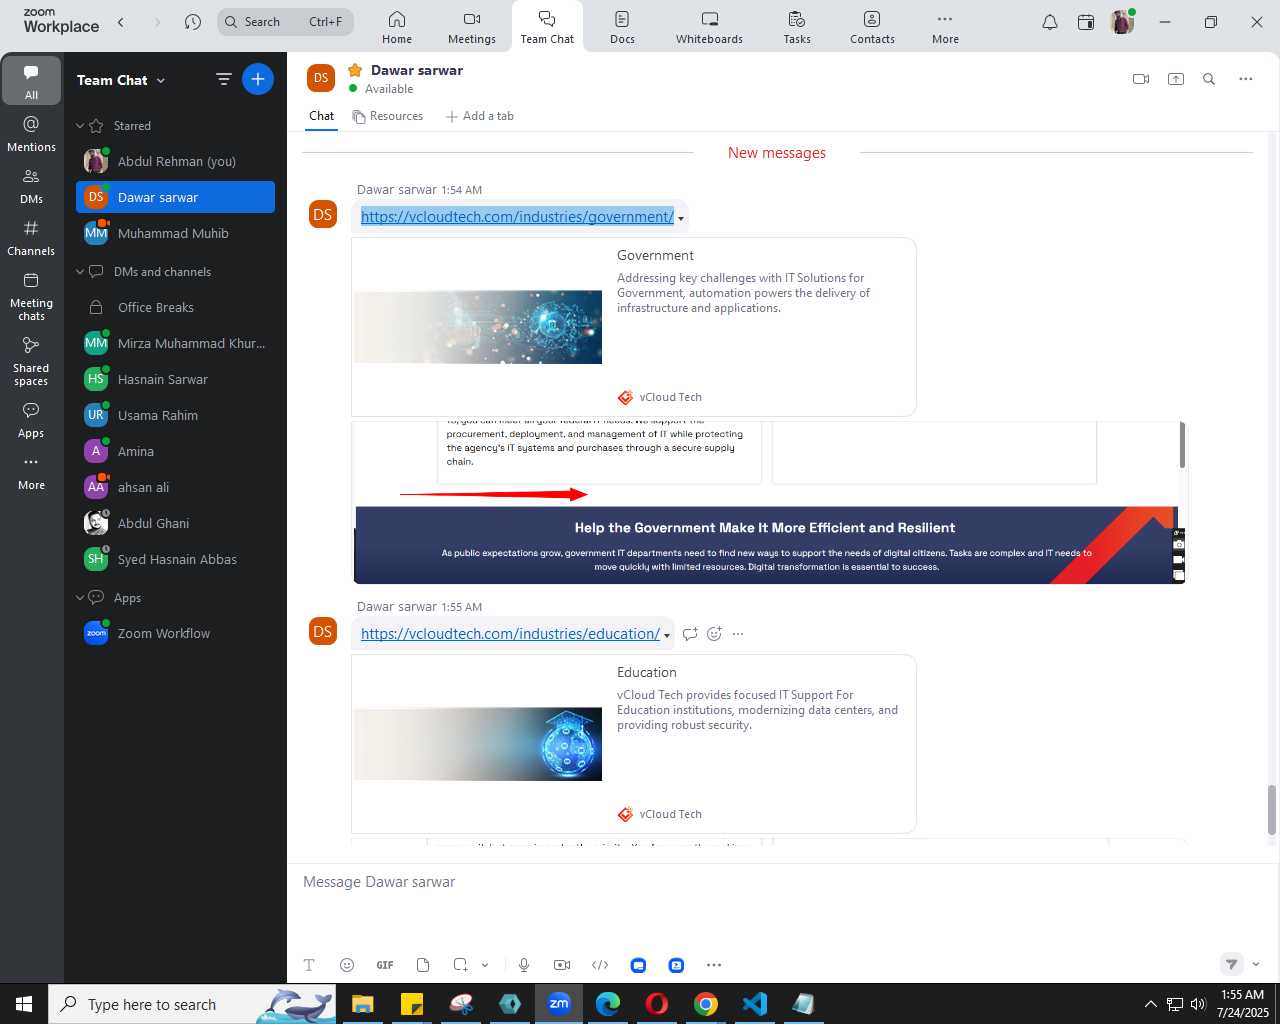Open the vcloudtech government link

[517, 217]
